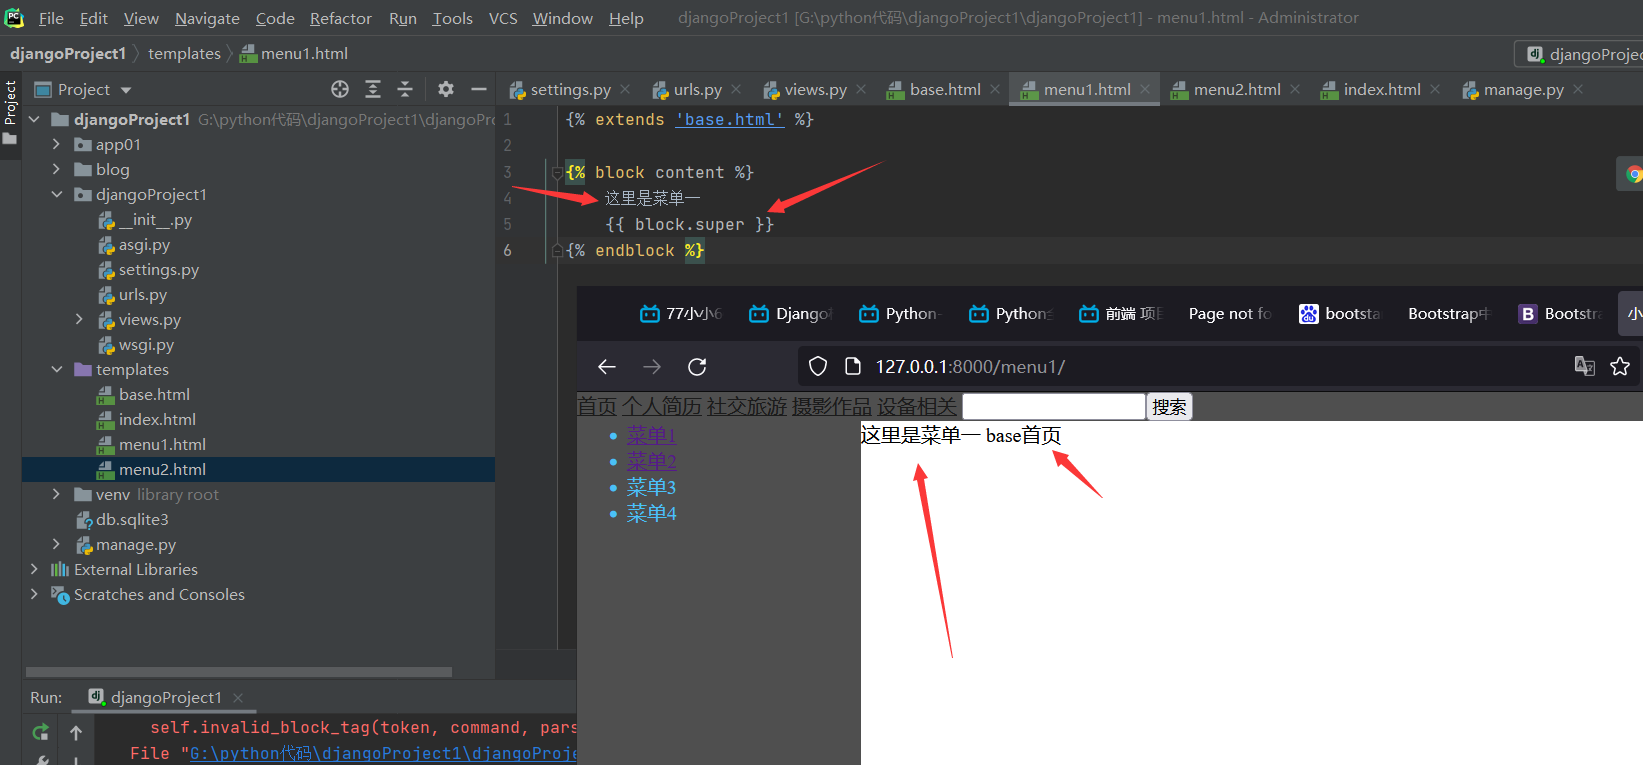Select settings.py in the project tree
1643x765 pixels.
(x=158, y=269)
